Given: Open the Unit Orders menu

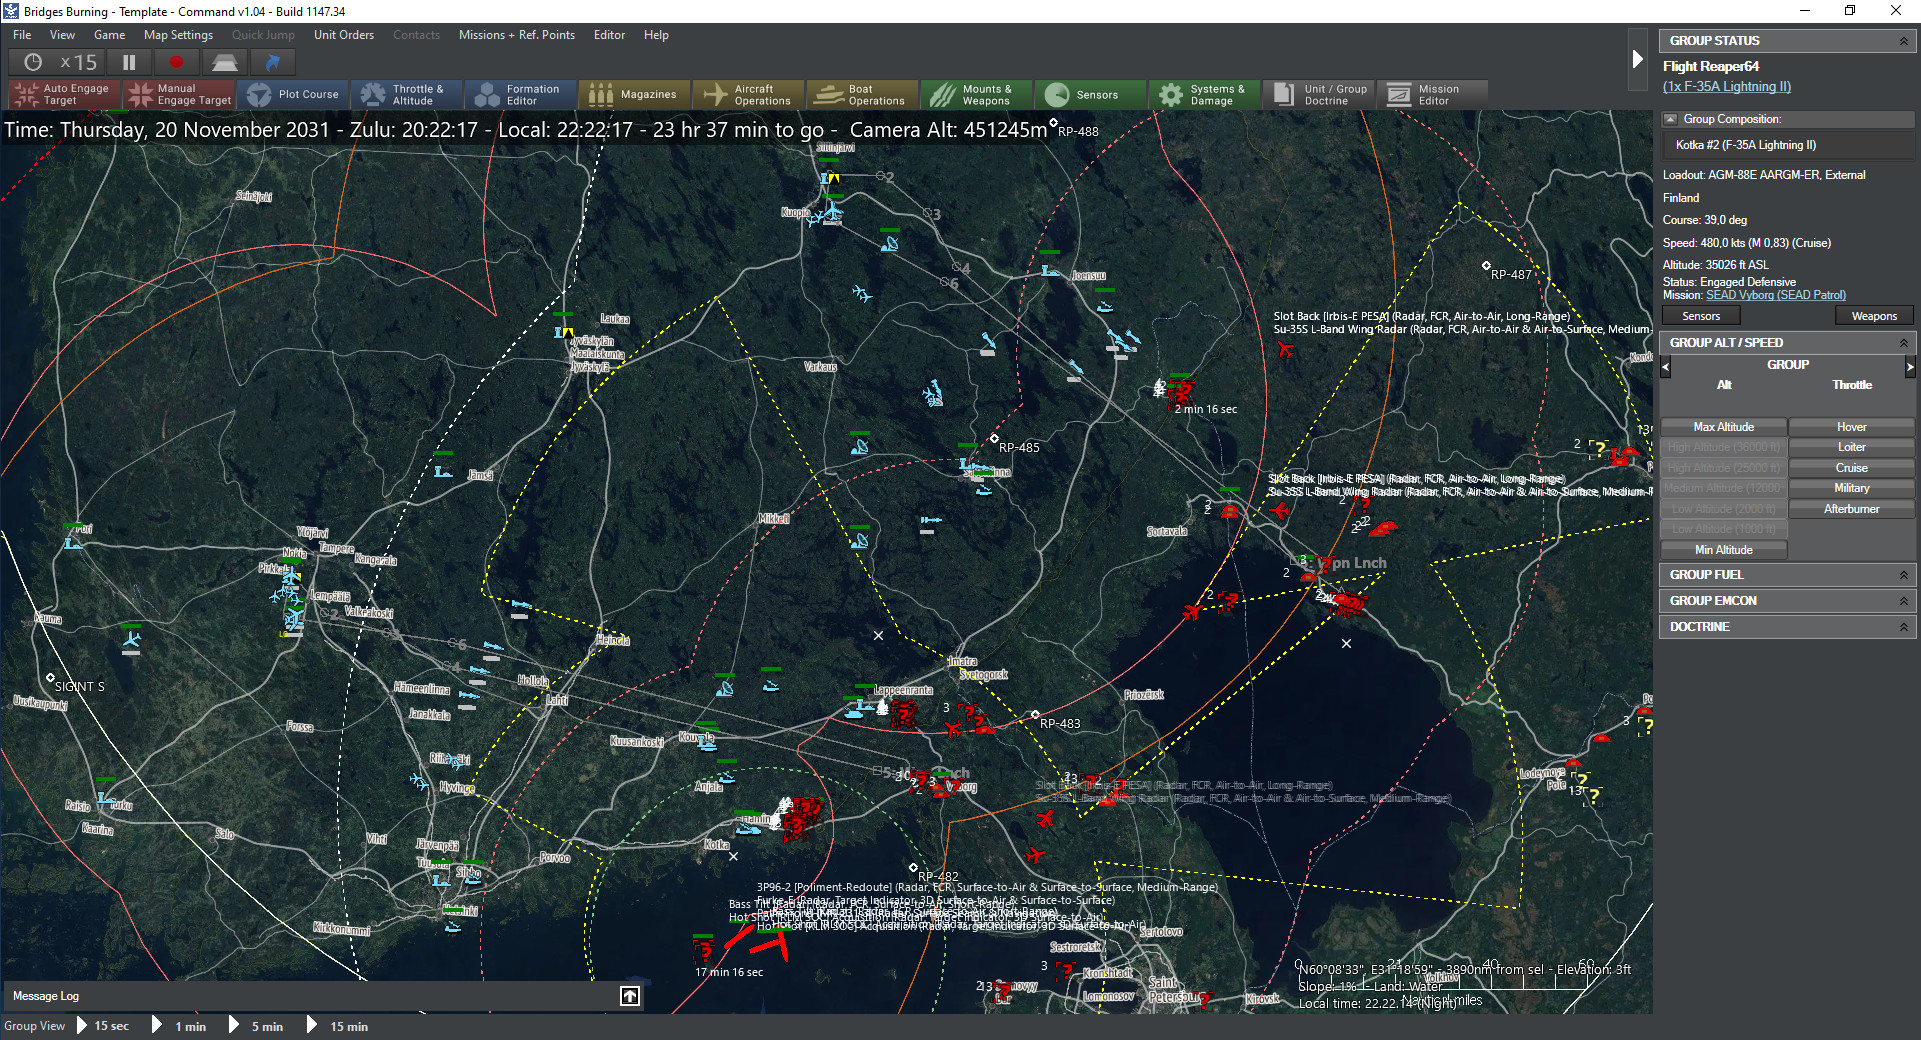Looking at the screenshot, I should (343, 35).
